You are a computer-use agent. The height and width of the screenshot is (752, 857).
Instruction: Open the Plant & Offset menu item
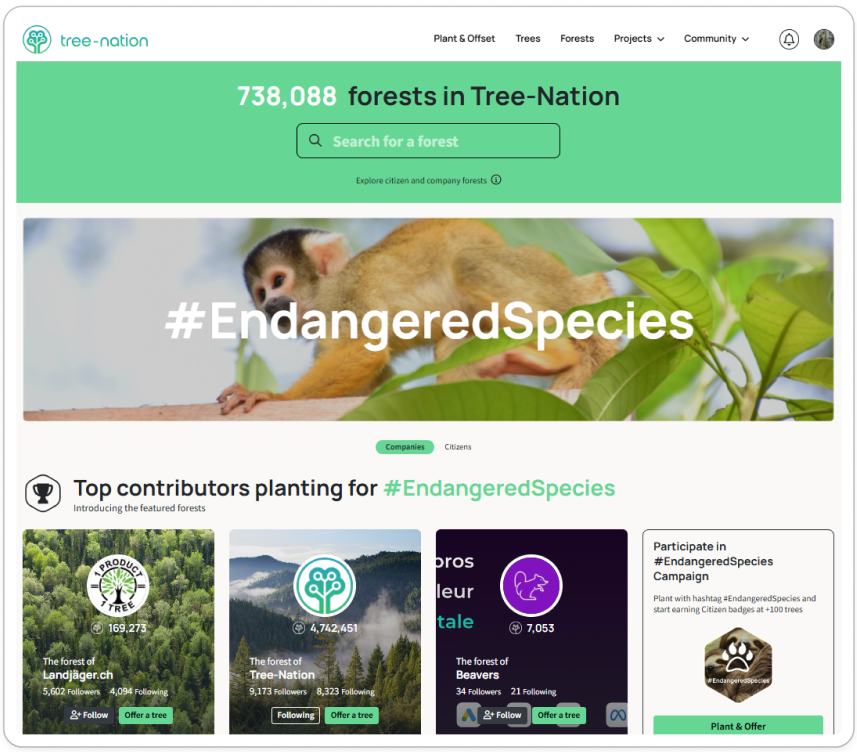coord(464,39)
